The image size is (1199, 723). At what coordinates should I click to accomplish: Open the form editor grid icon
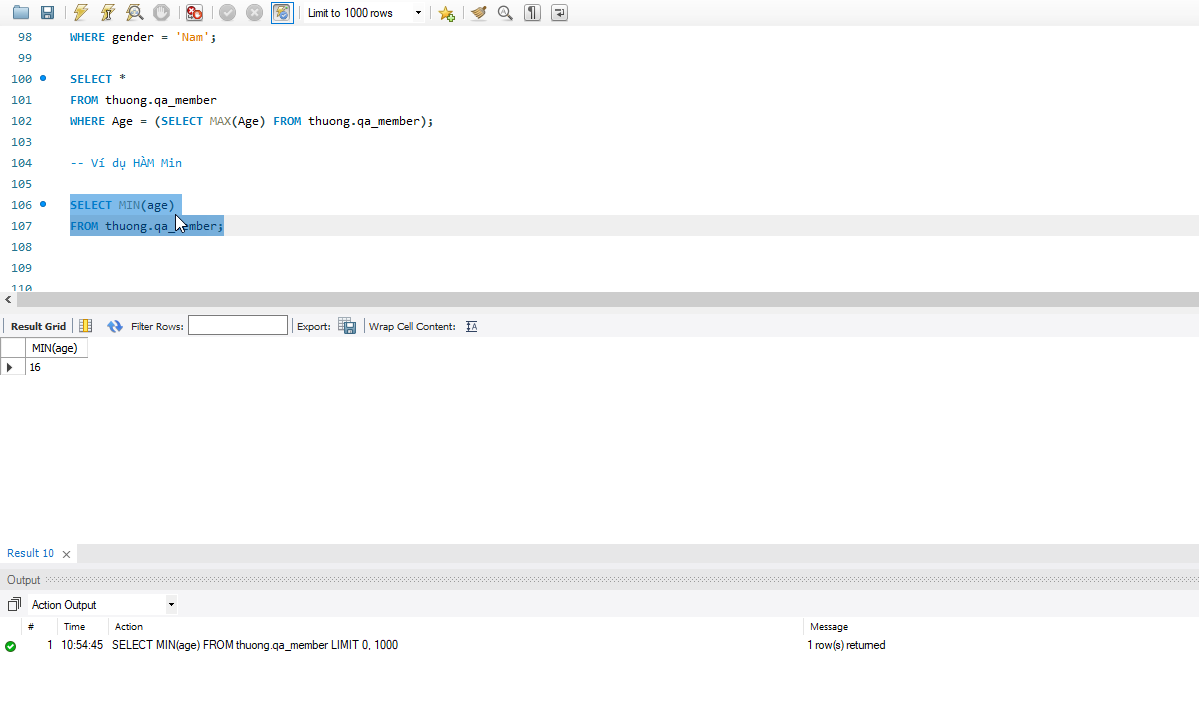click(x=86, y=326)
